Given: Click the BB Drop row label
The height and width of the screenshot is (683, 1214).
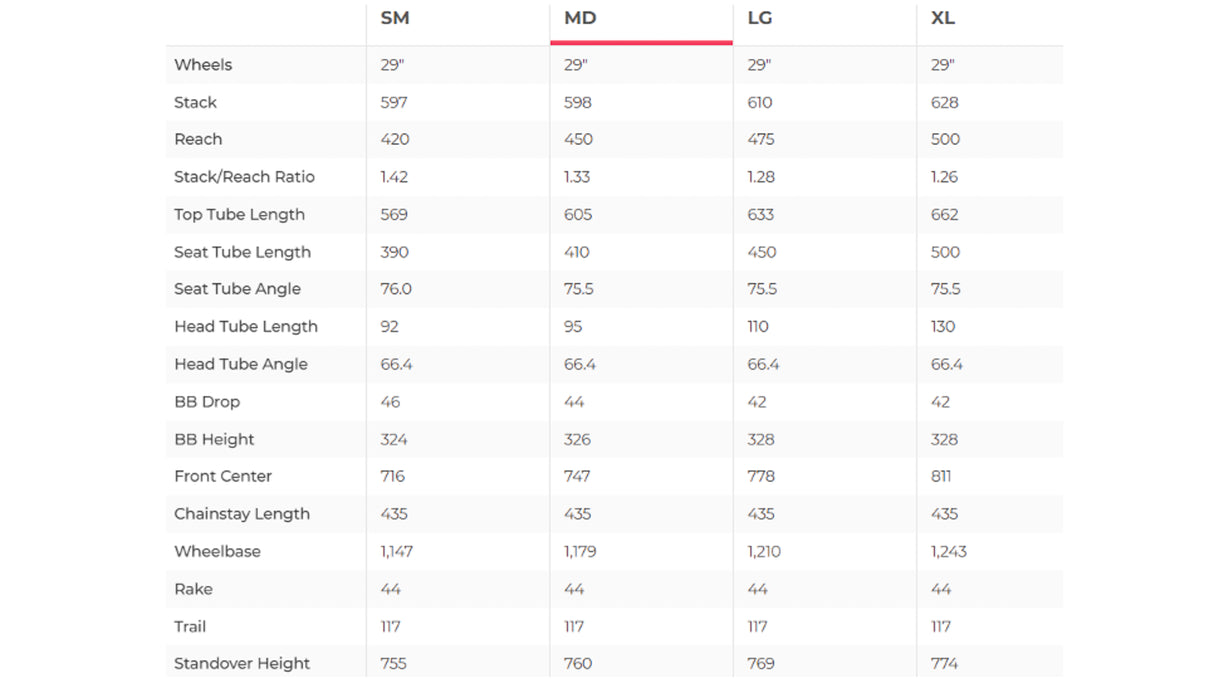Looking at the screenshot, I should point(207,402).
